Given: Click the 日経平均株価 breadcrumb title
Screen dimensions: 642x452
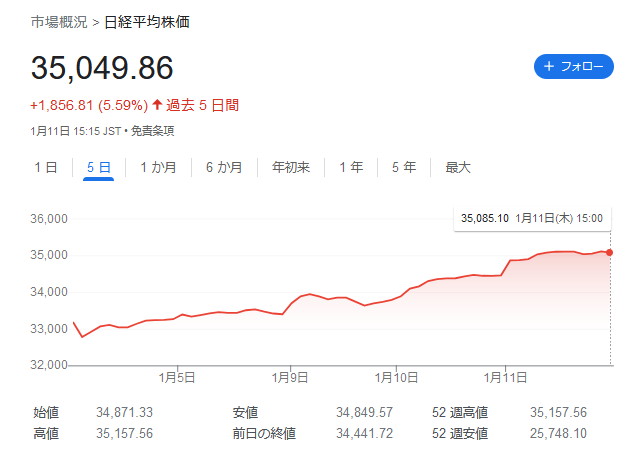Looking at the screenshot, I should pos(147,22).
